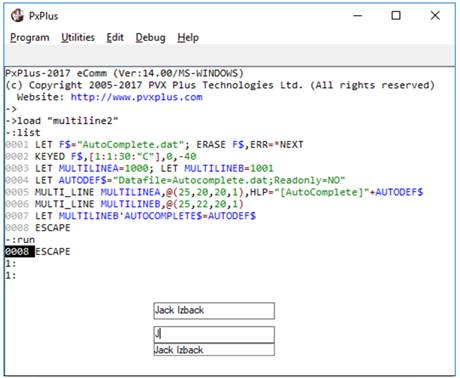Click line 0005 MULTI_LINE MULTILINEA statement
The image size is (460, 378).
pos(214,192)
